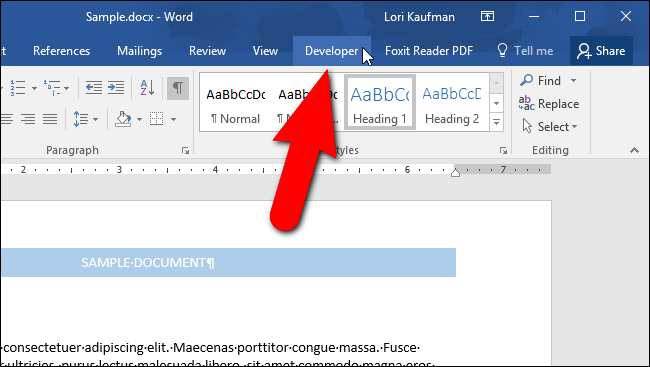Expand numbered list options arrow
This screenshot has height=367, width=650.
pos(34,88)
